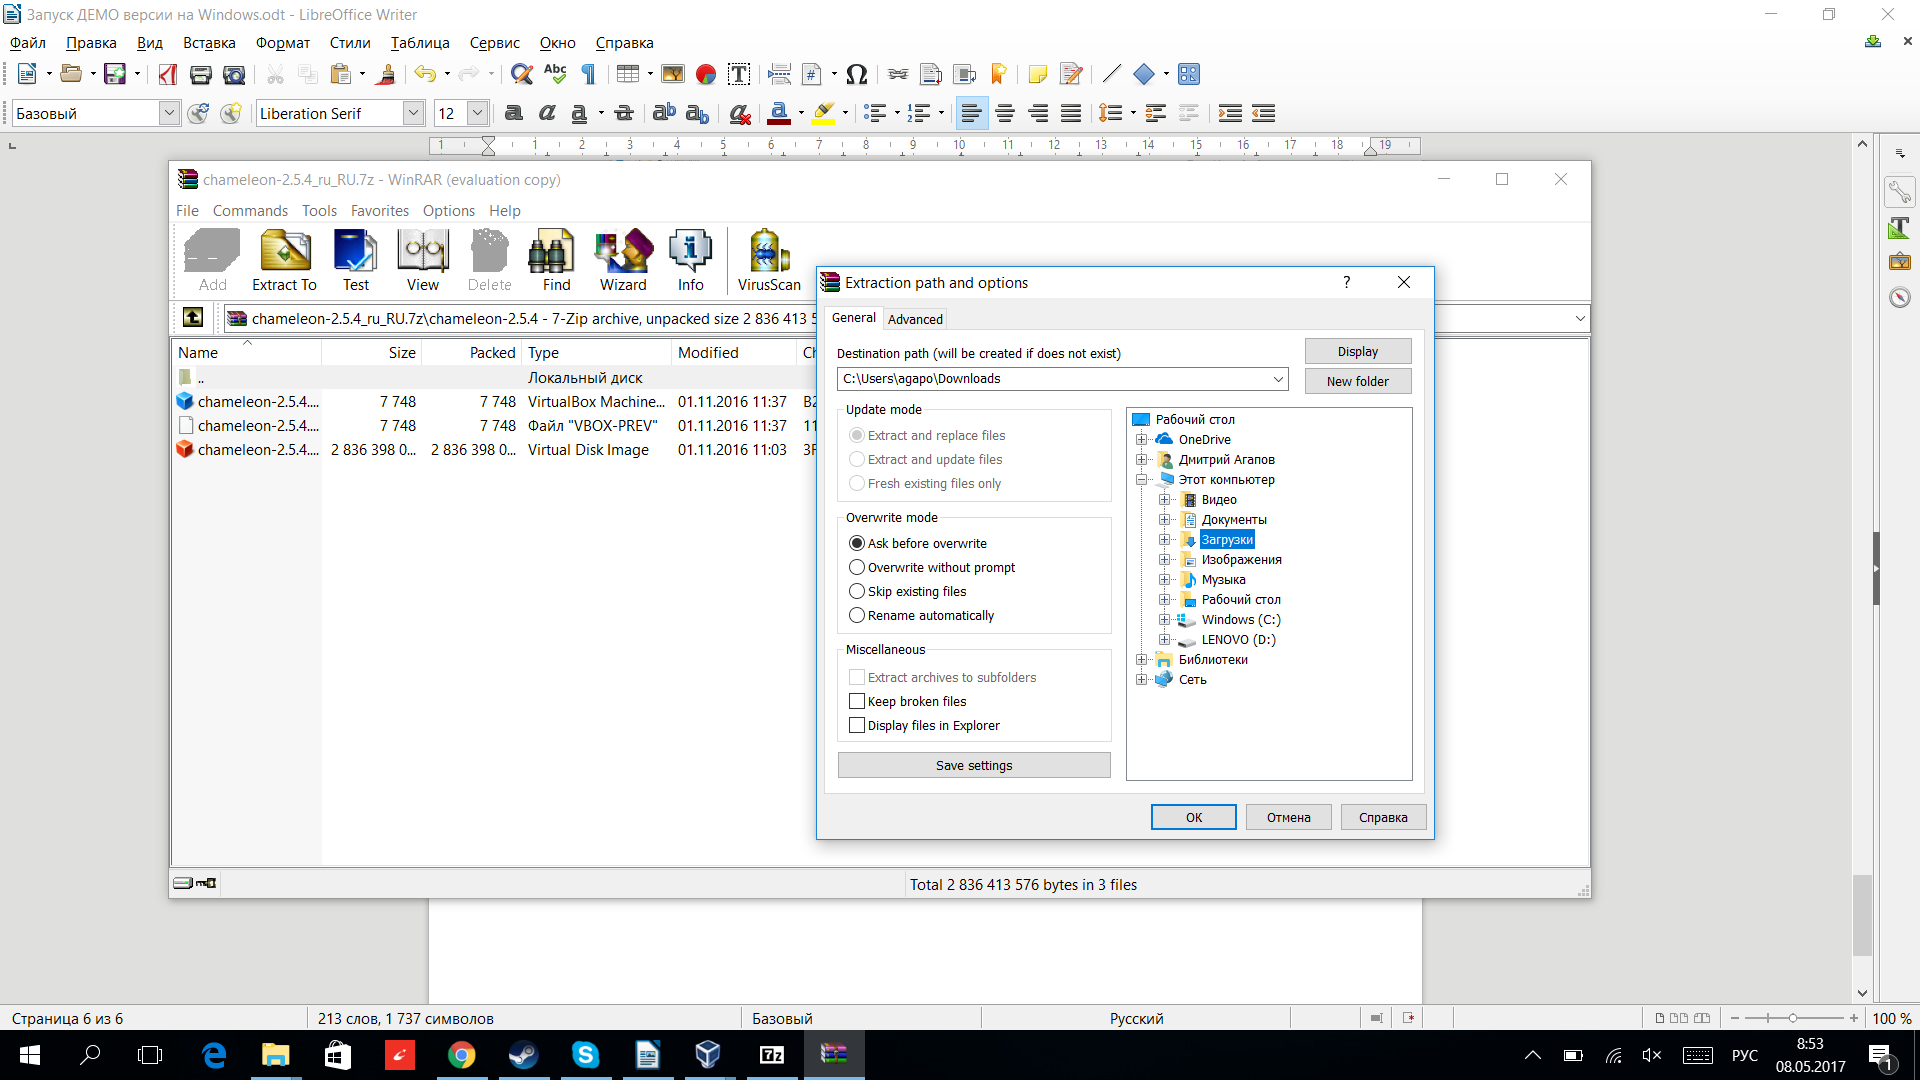Click the Print icon in LibreOffice Writer
The height and width of the screenshot is (1080, 1920).
(x=201, y=74)
